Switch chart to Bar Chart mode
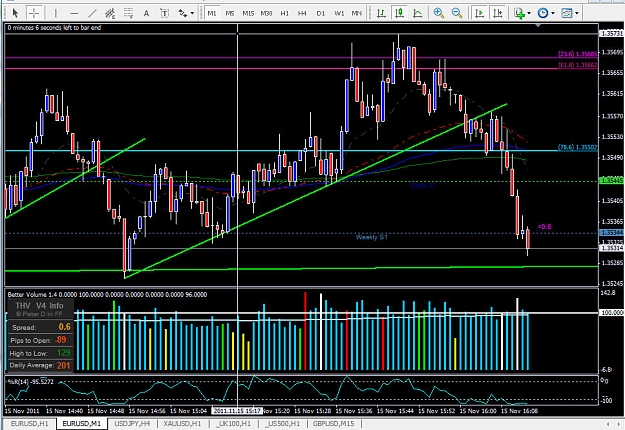The width and height of the screenshot is (625, 430). (x=381, y=13)
